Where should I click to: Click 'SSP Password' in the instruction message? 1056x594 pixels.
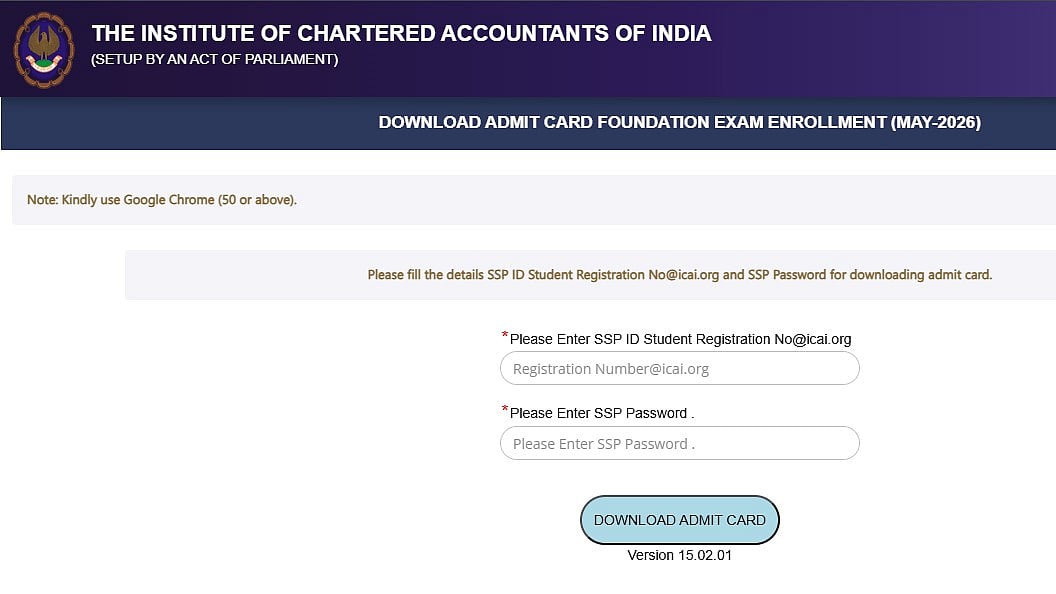click(x=786, y=275)
